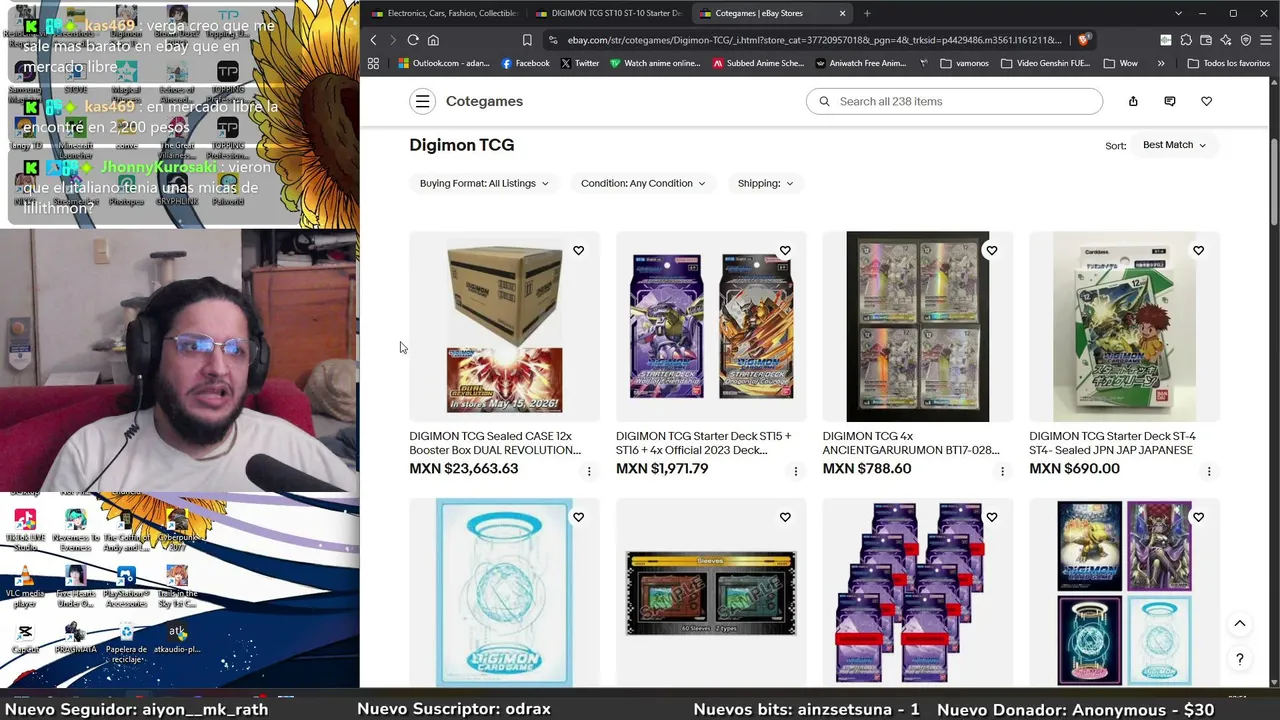Screen dimensions: 1280x720
Task: Open the Wow bookmarks folder
Action: (x=1121, y=63)
